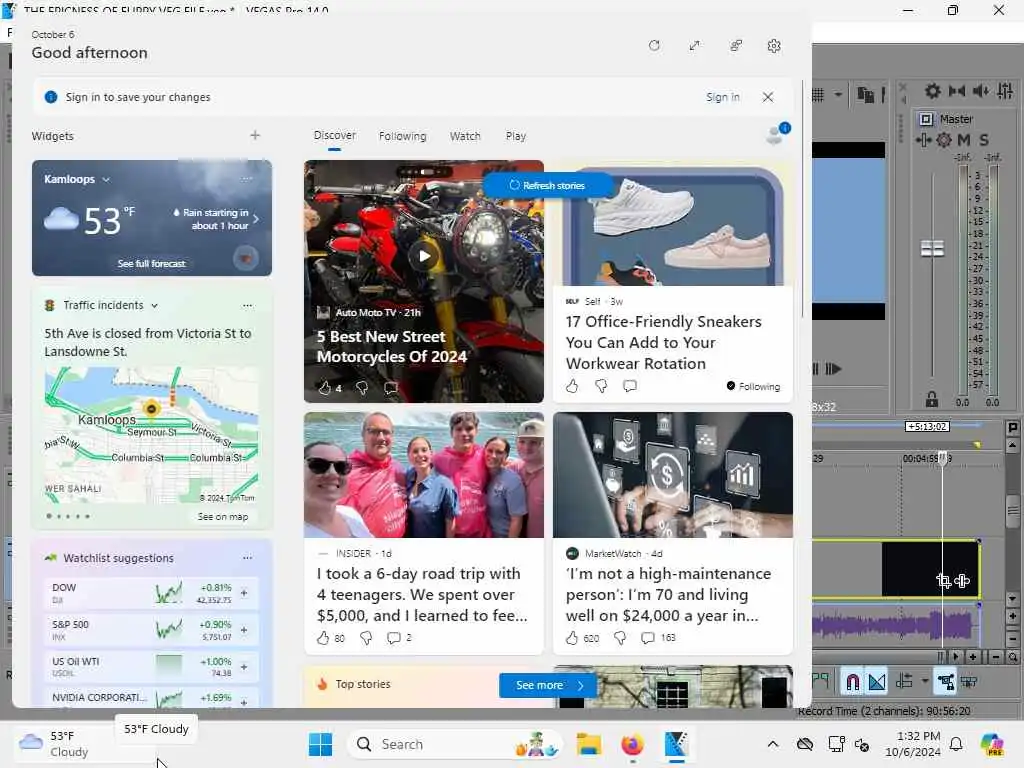Open File Explorer from the taskbar

tap(588, 744)
